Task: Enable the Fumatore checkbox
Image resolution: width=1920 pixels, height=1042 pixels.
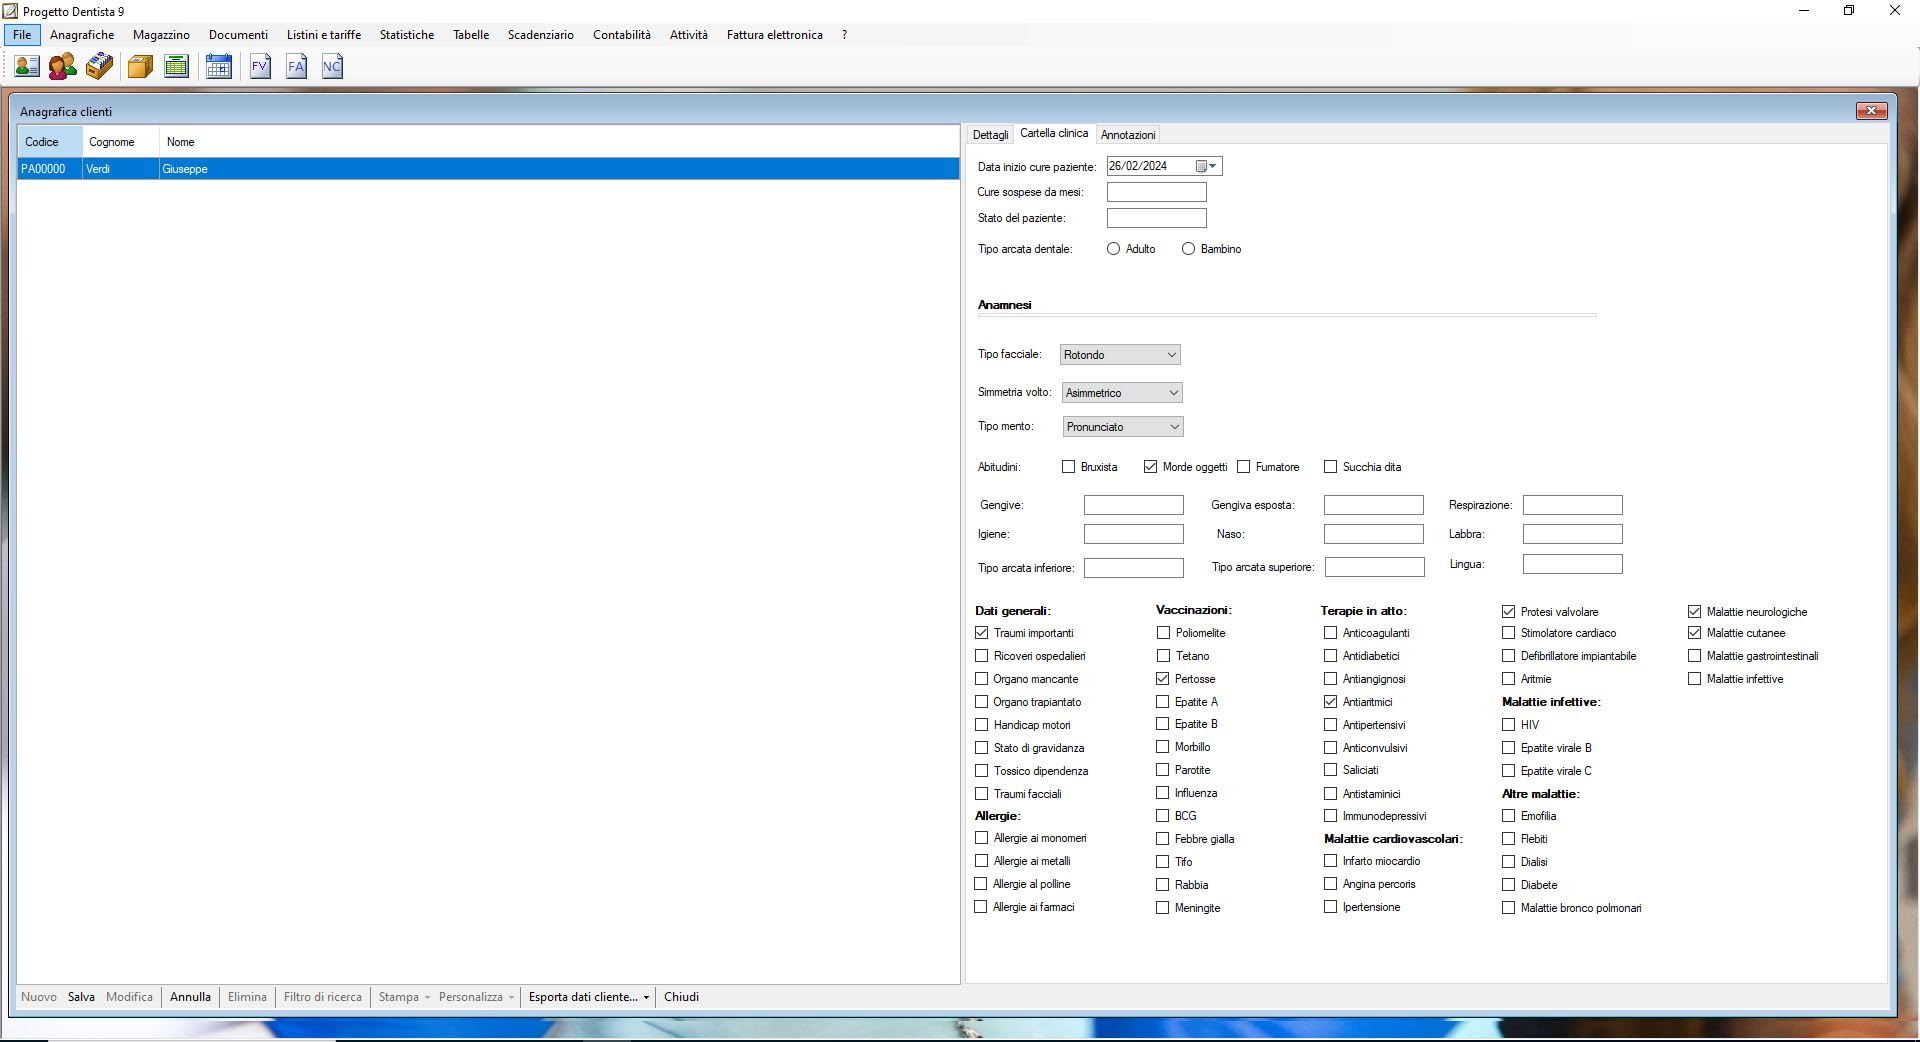Action: [x=1243, y=467]
